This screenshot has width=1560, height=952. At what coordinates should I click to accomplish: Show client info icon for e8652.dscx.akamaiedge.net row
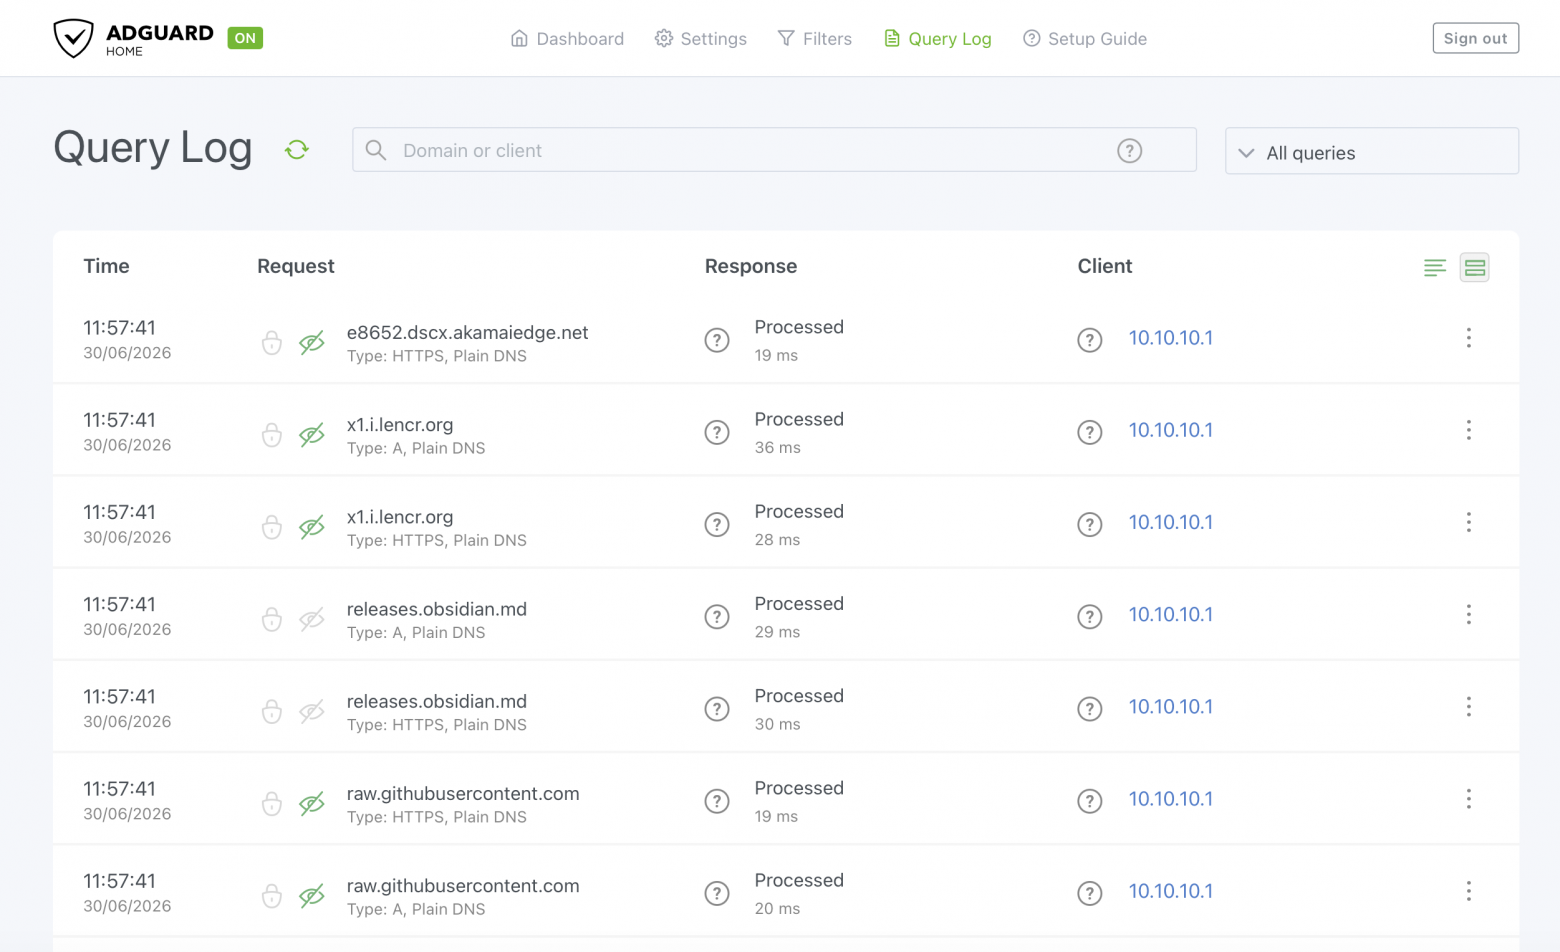click(x=1090, y=340)
